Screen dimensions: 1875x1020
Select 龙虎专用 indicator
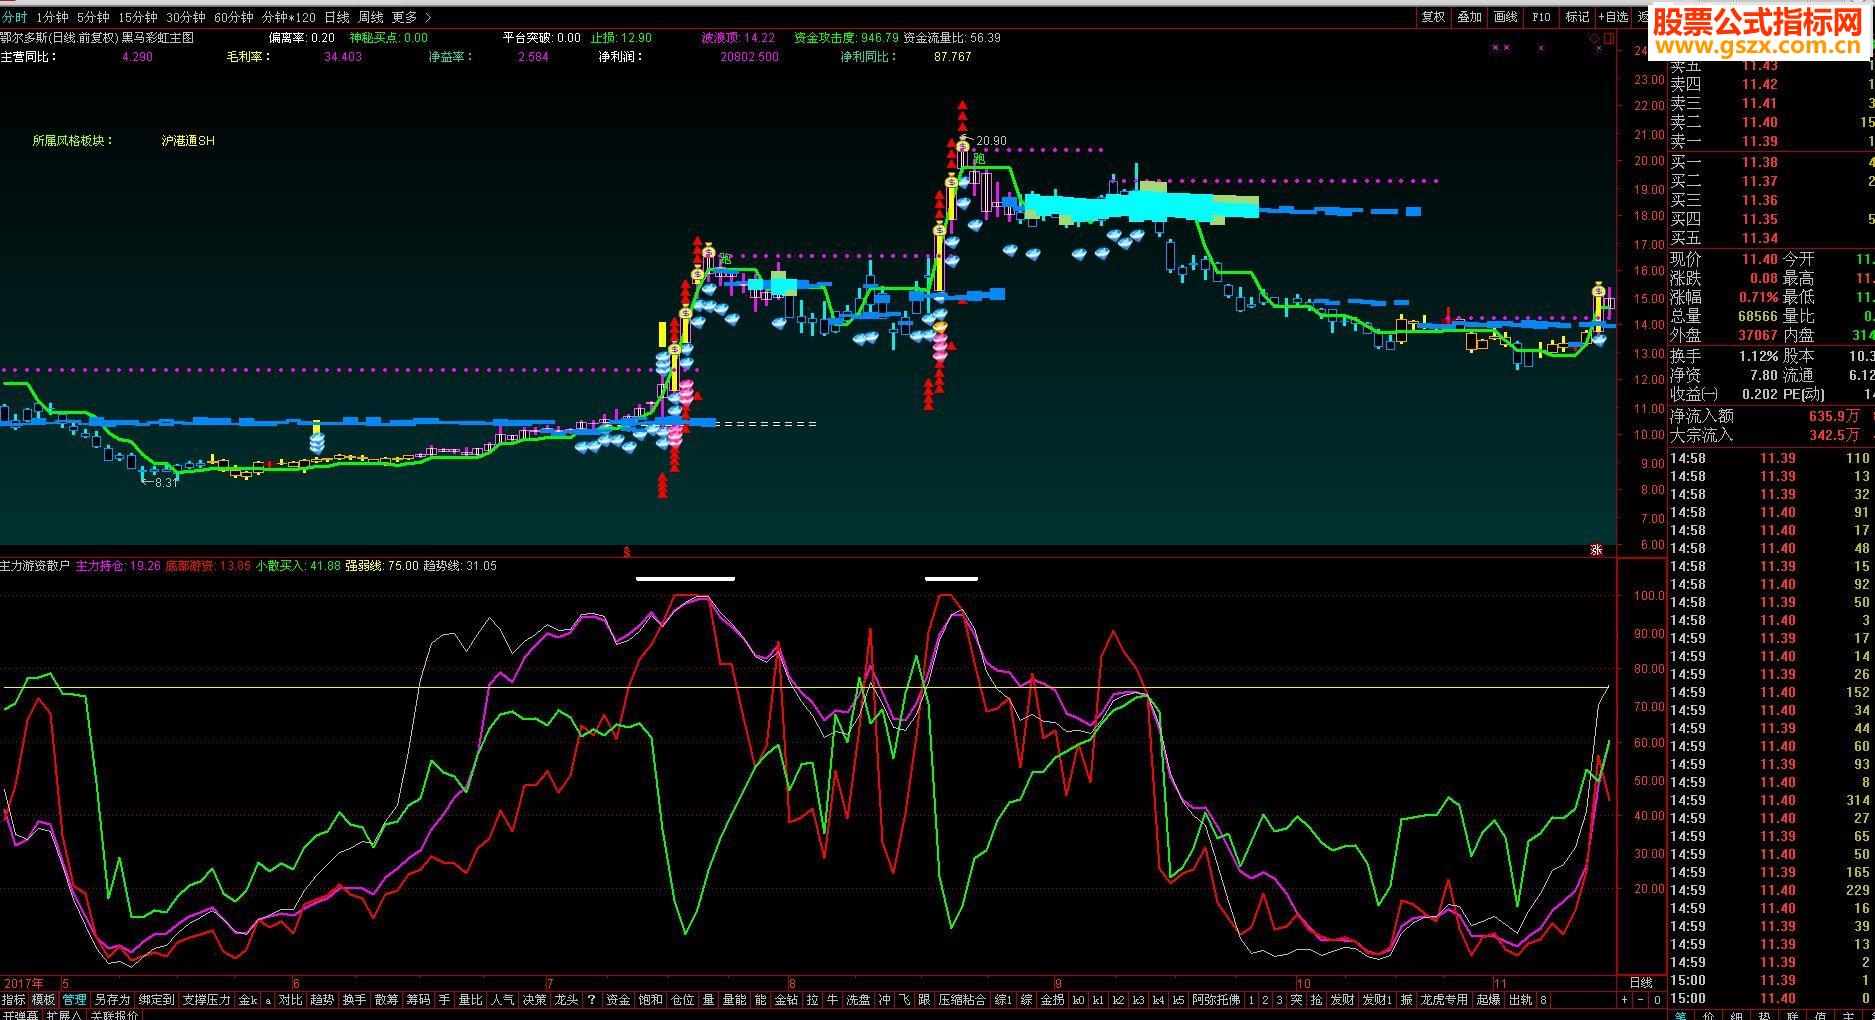click(1444, 1000)
